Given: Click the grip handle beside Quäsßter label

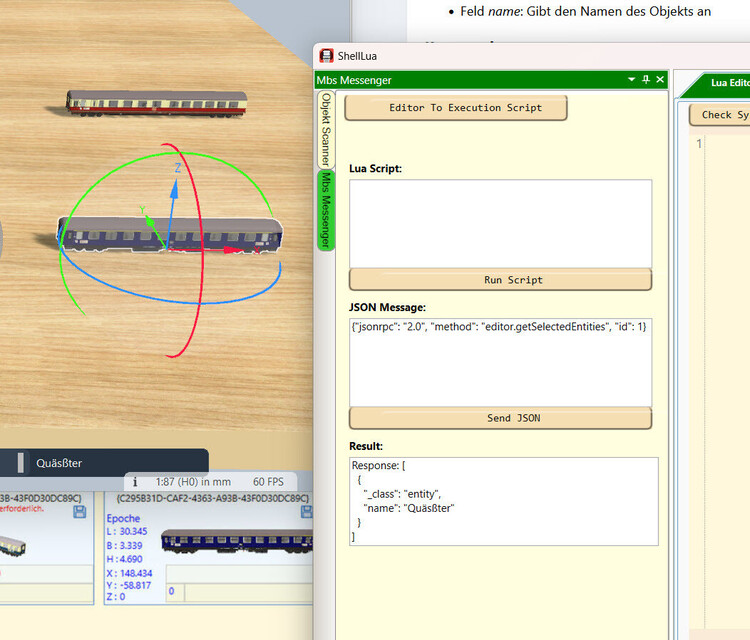Looking at the screenshot, I should click(x=21, y=463).
